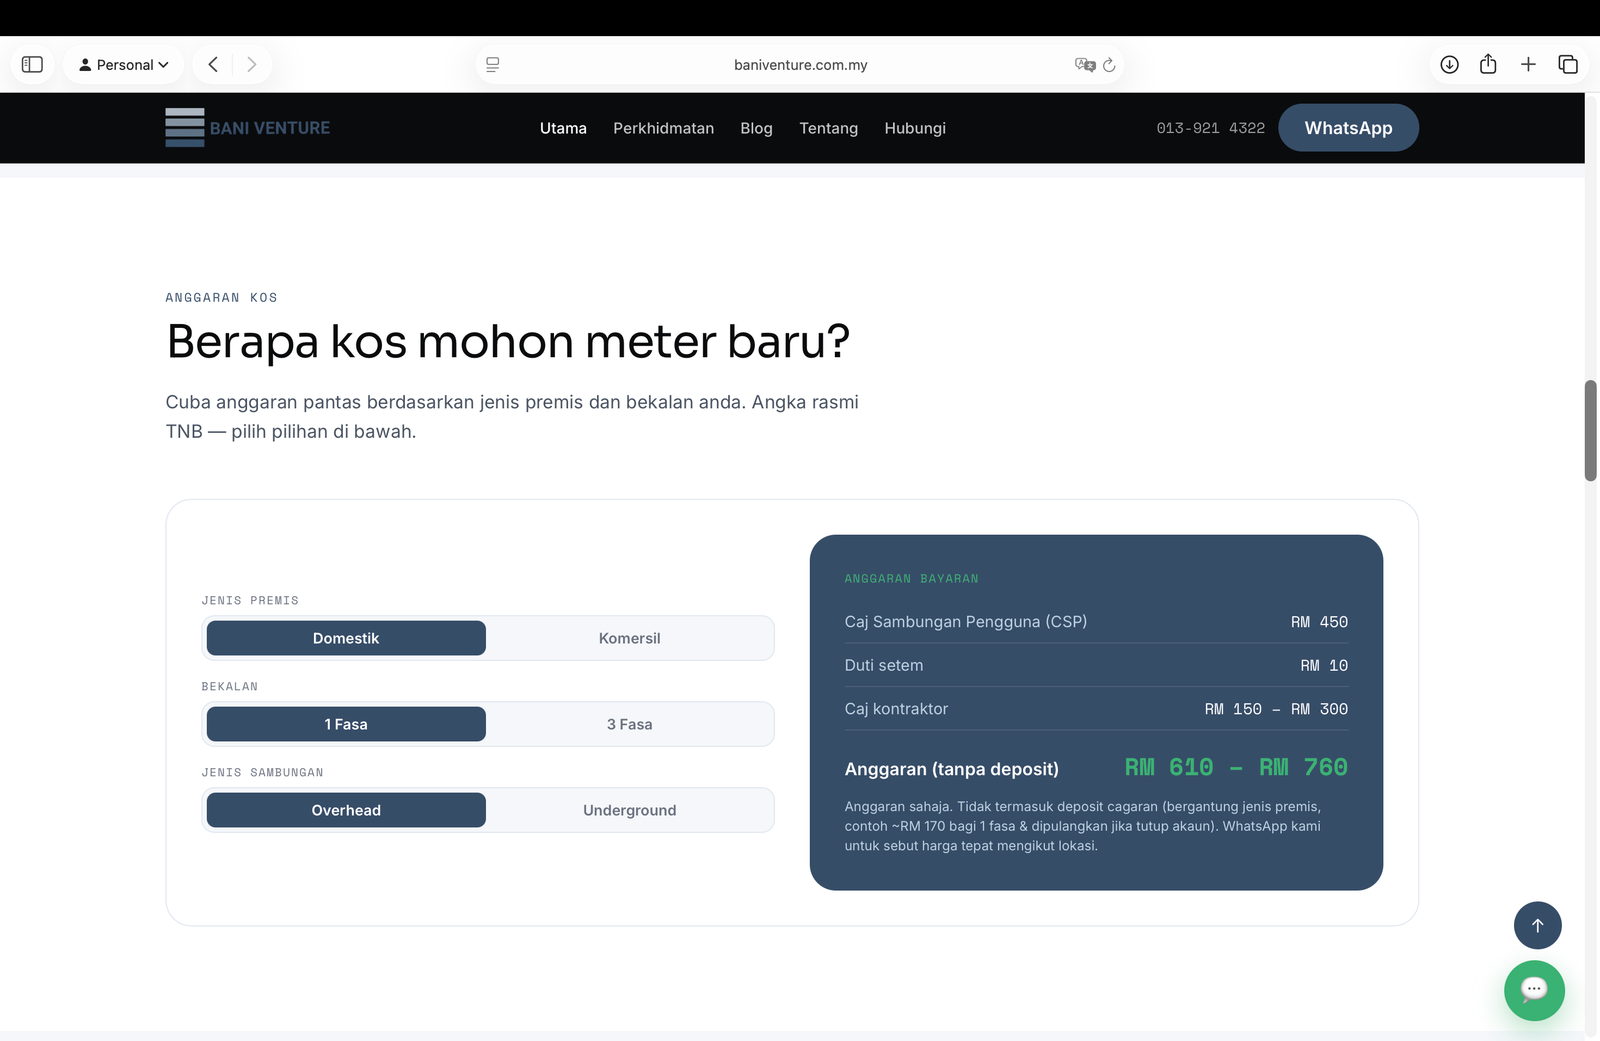
Task: Open the Perkhidmatan menu item
Action: click(663, 128)
